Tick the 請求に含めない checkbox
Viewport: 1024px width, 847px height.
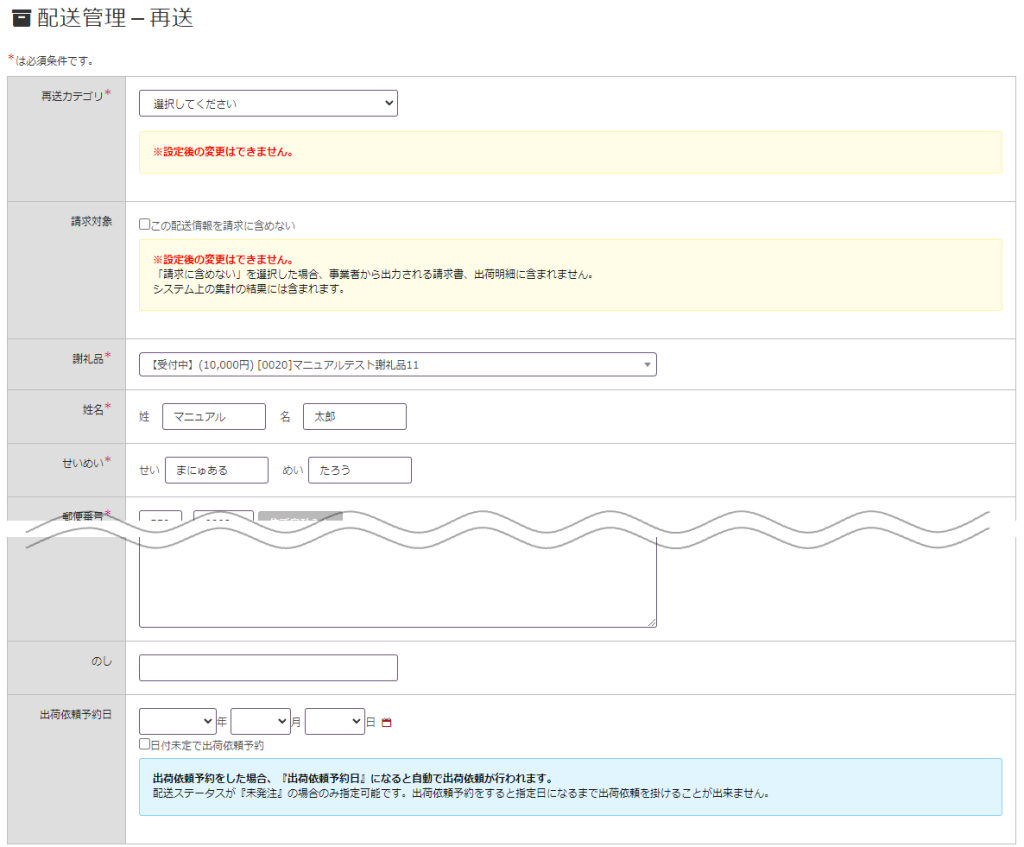pyautogui.click(x=145, y=225)
